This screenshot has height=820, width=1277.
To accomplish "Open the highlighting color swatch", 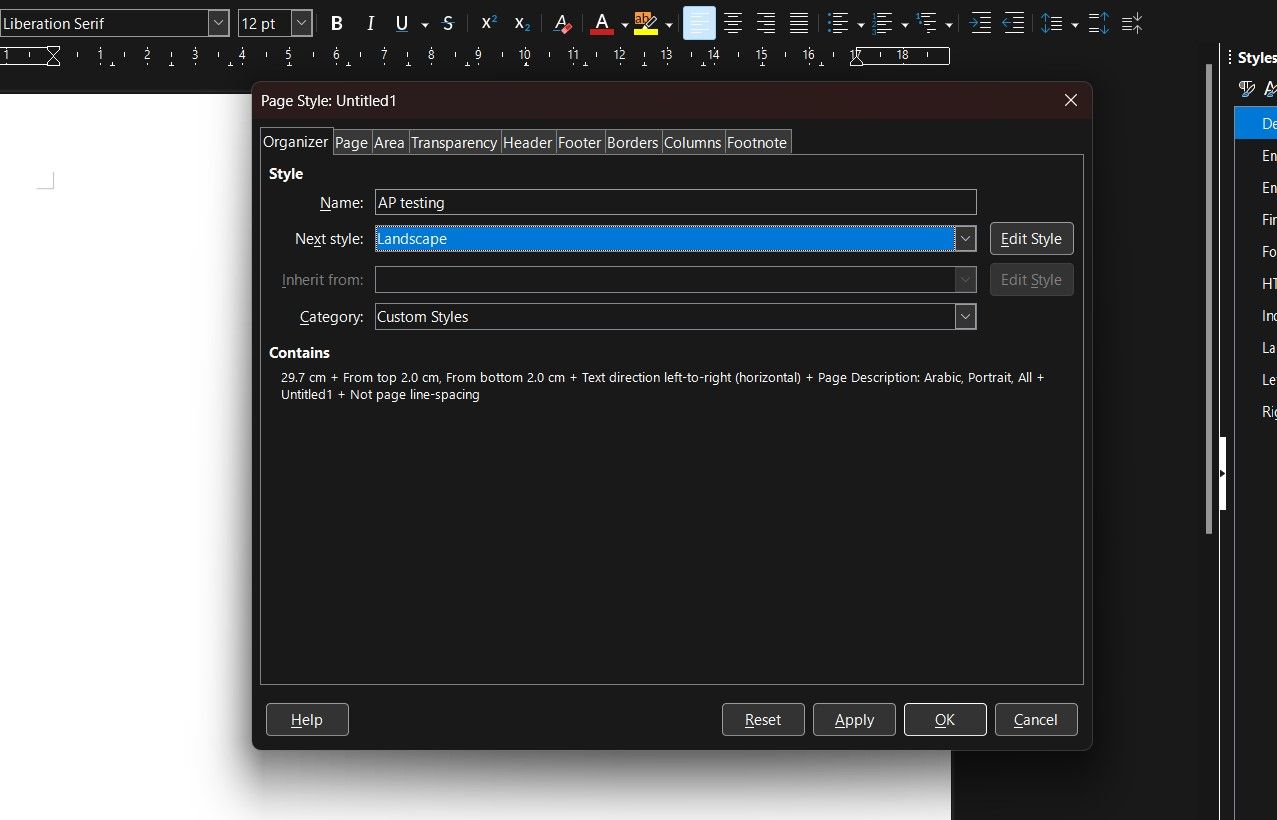I will tap(645, 23).
